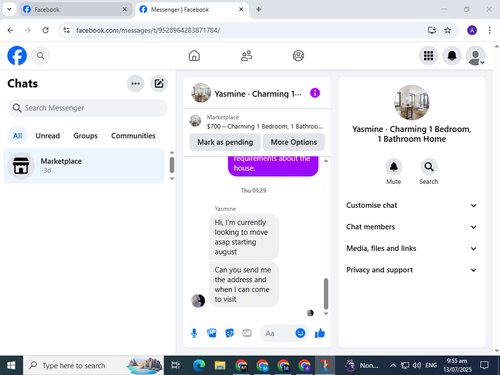
Task: Search in conversation using magnifier icon
Action: coord(429,166)
